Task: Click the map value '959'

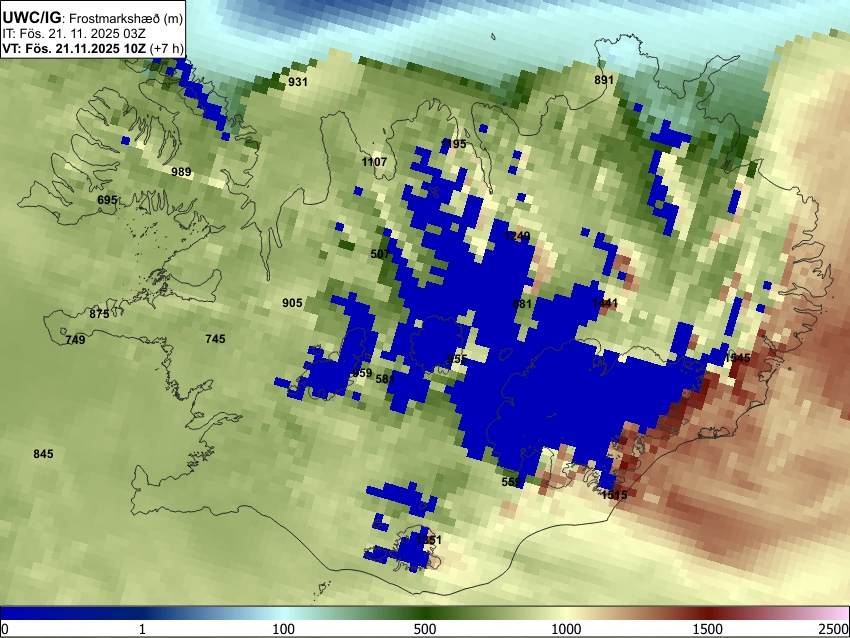Action: tap(362, 373)
